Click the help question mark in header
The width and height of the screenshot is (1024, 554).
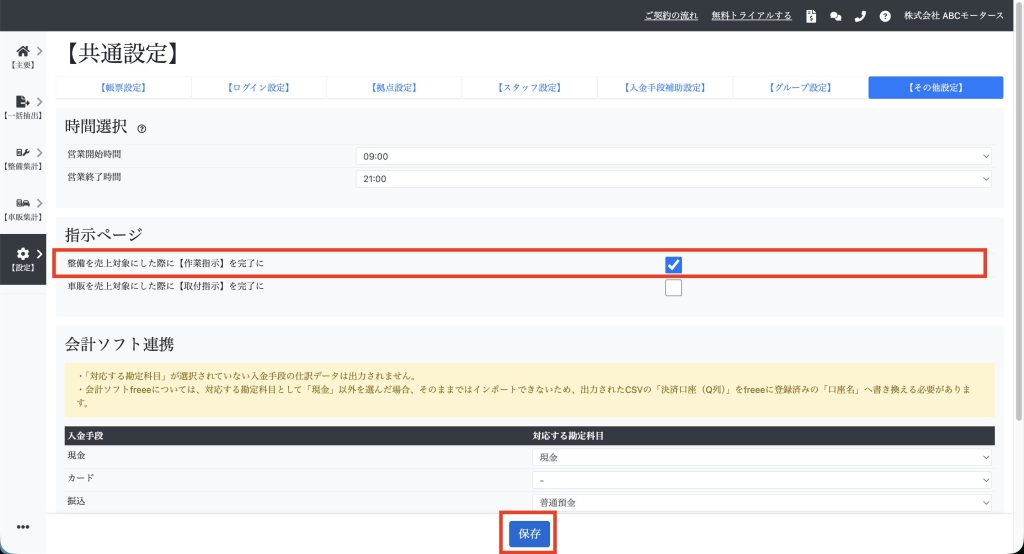885,16
